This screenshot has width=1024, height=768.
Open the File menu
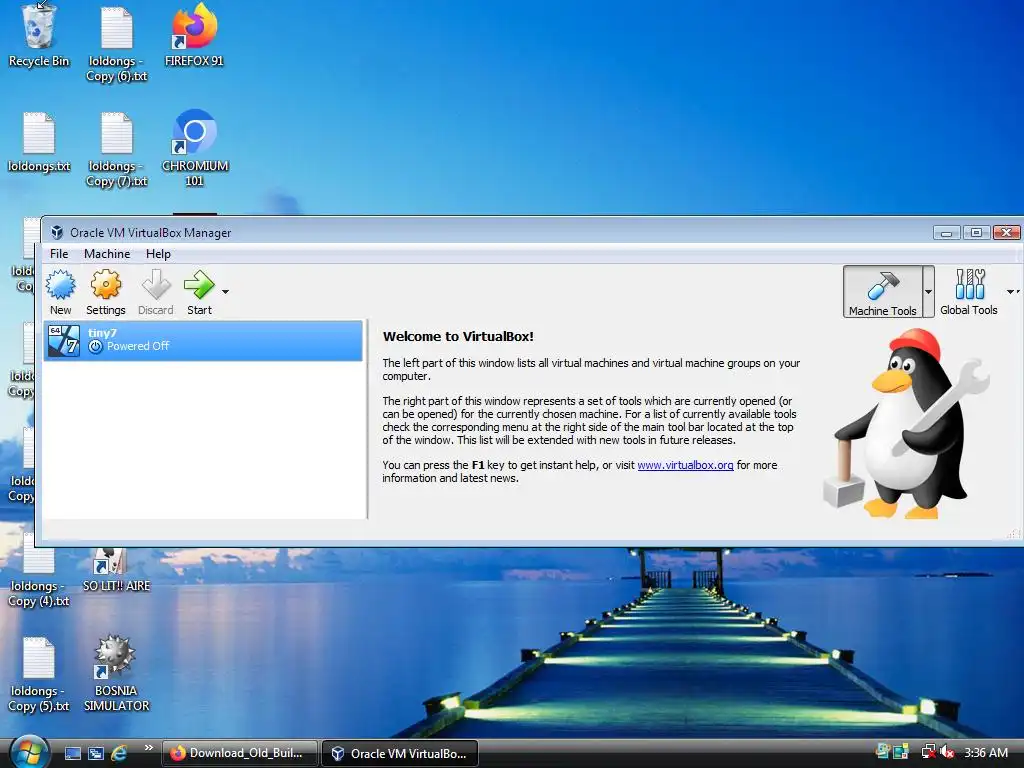(59, 253)
